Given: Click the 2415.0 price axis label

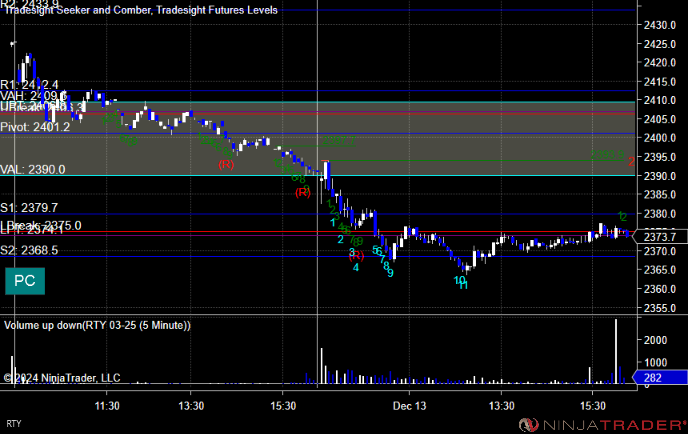Looking at the screenshot, I should point(659,82).
